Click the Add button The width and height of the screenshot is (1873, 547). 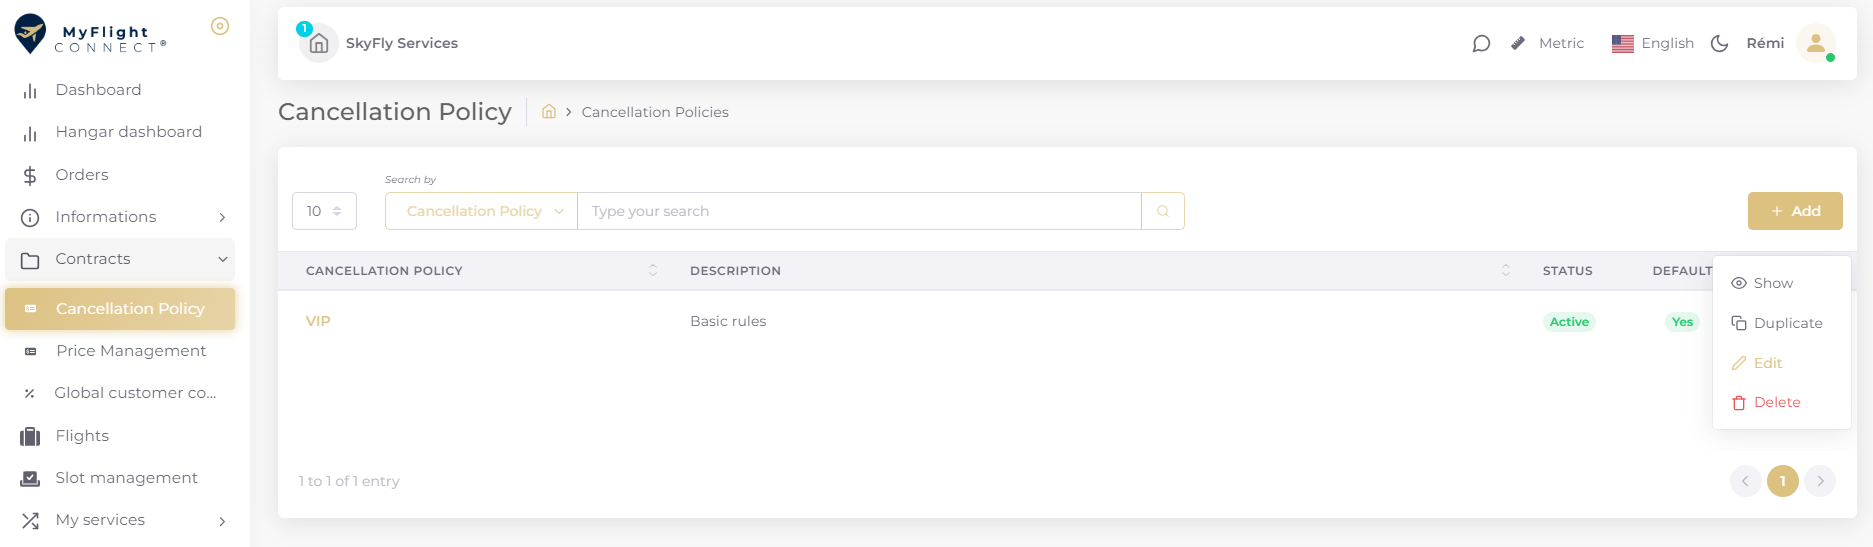pyautogui.click(x=1795, y=211)
